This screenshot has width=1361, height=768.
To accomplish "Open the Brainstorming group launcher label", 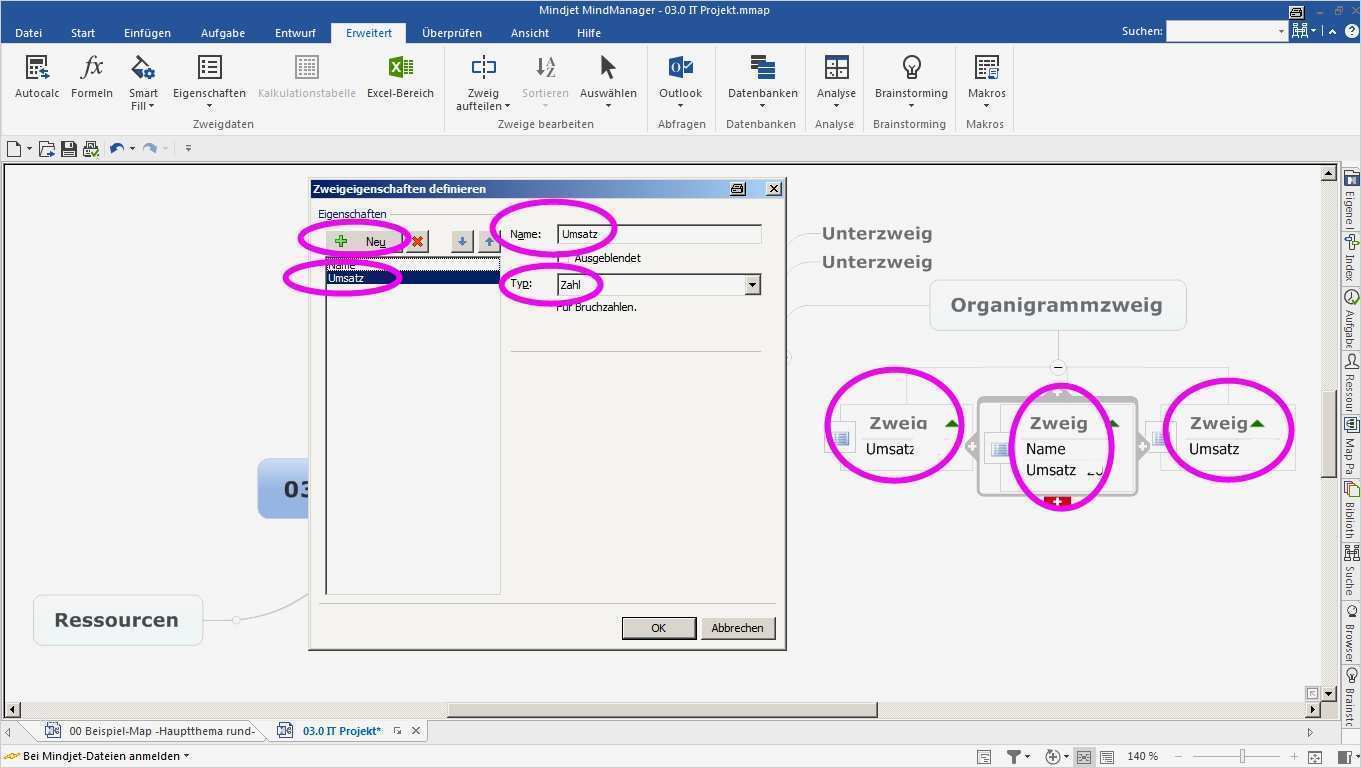I will [x=909, y=124].
